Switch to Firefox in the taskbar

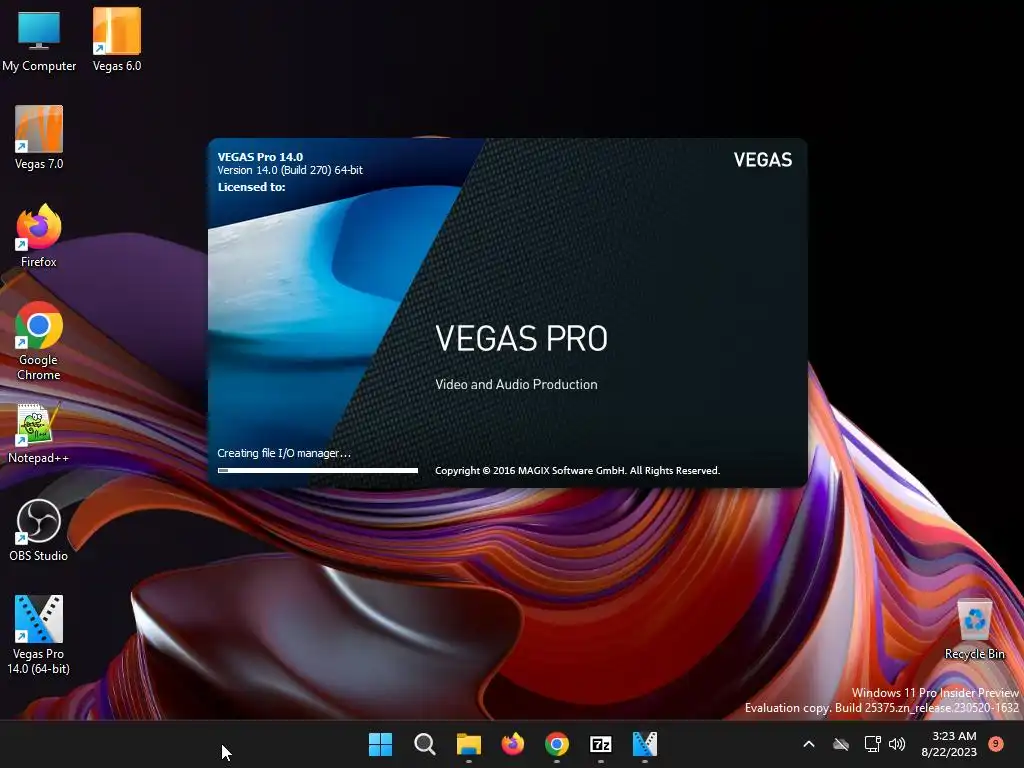[513, 744]
